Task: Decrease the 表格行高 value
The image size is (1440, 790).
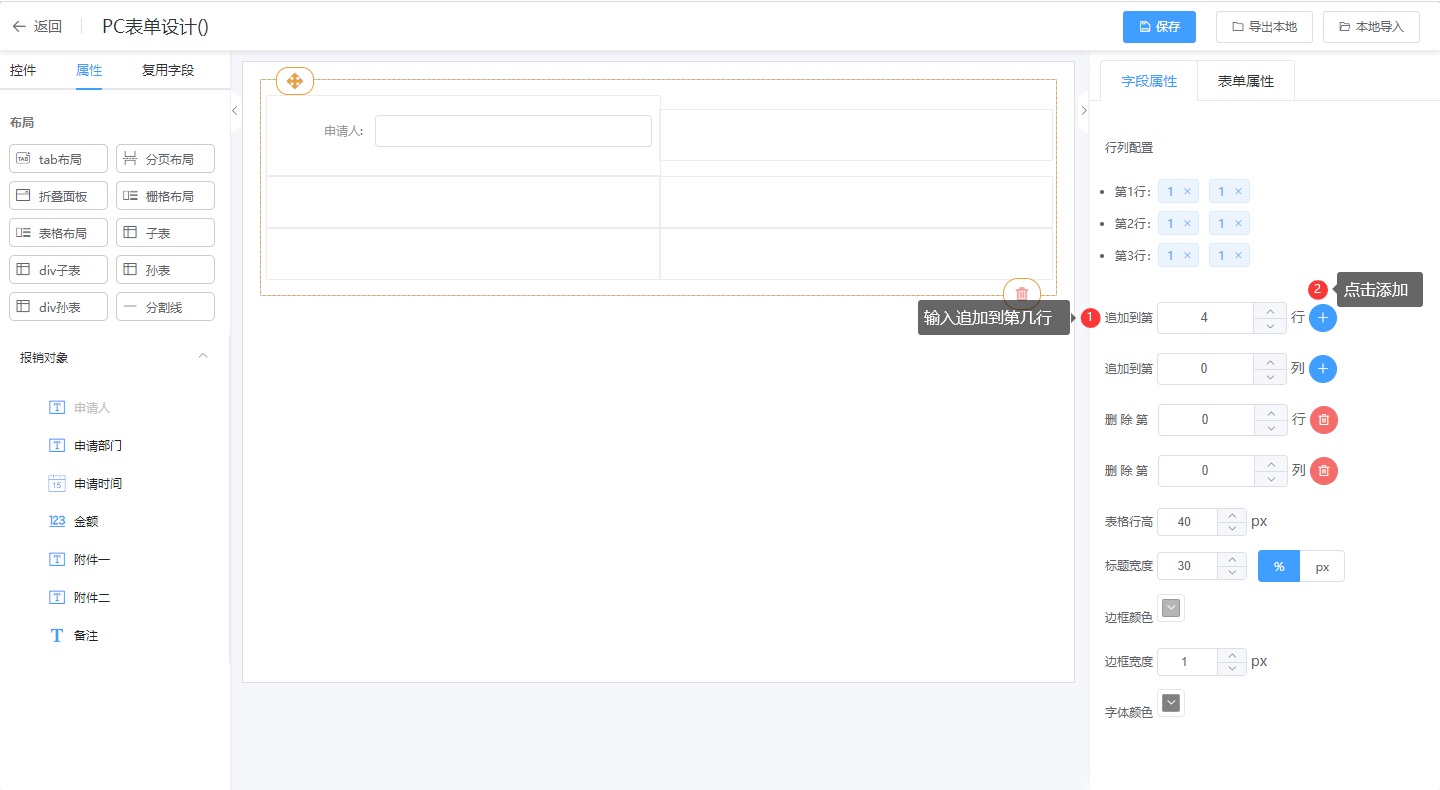Action: point(1232,529)
